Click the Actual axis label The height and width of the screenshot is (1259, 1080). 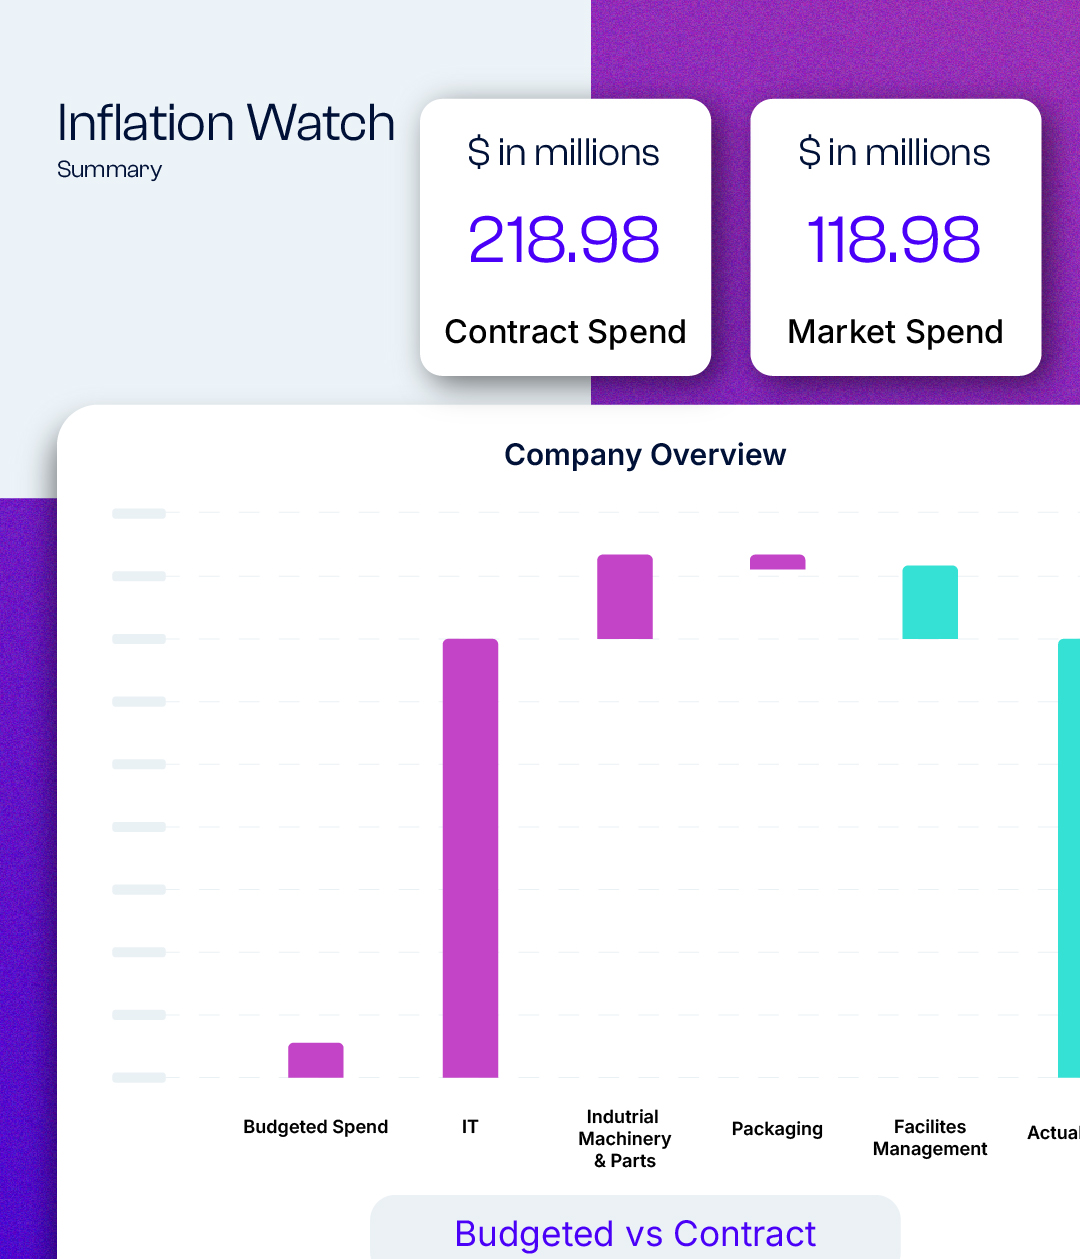[x=1053, y=1133]
